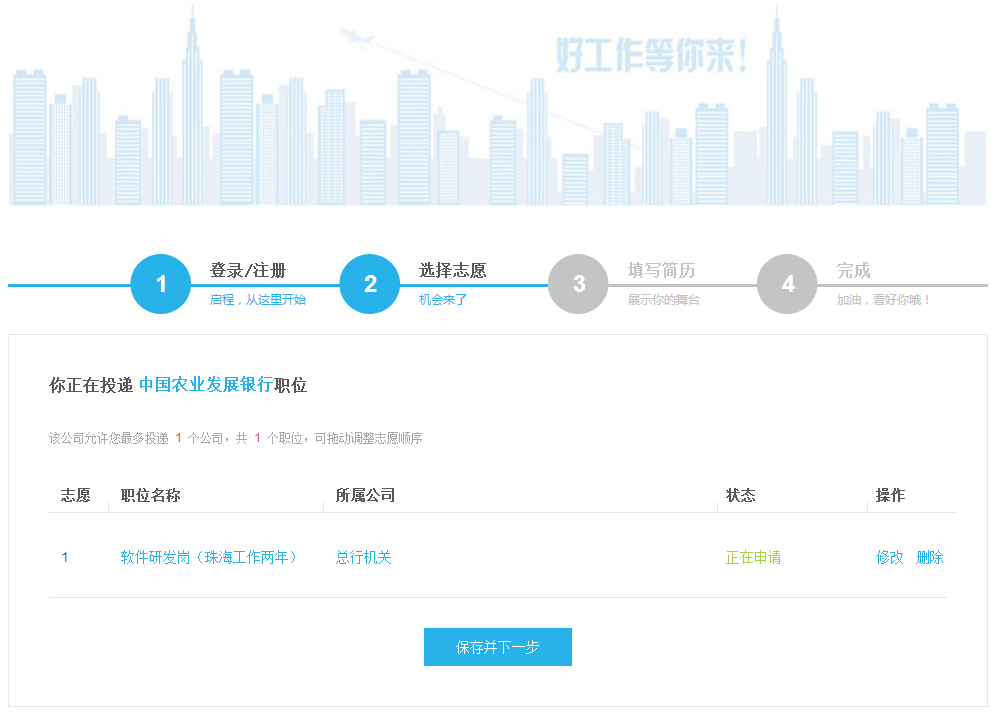Click the 加油，看好你哦！ subtitle

(x=884, y=300)
